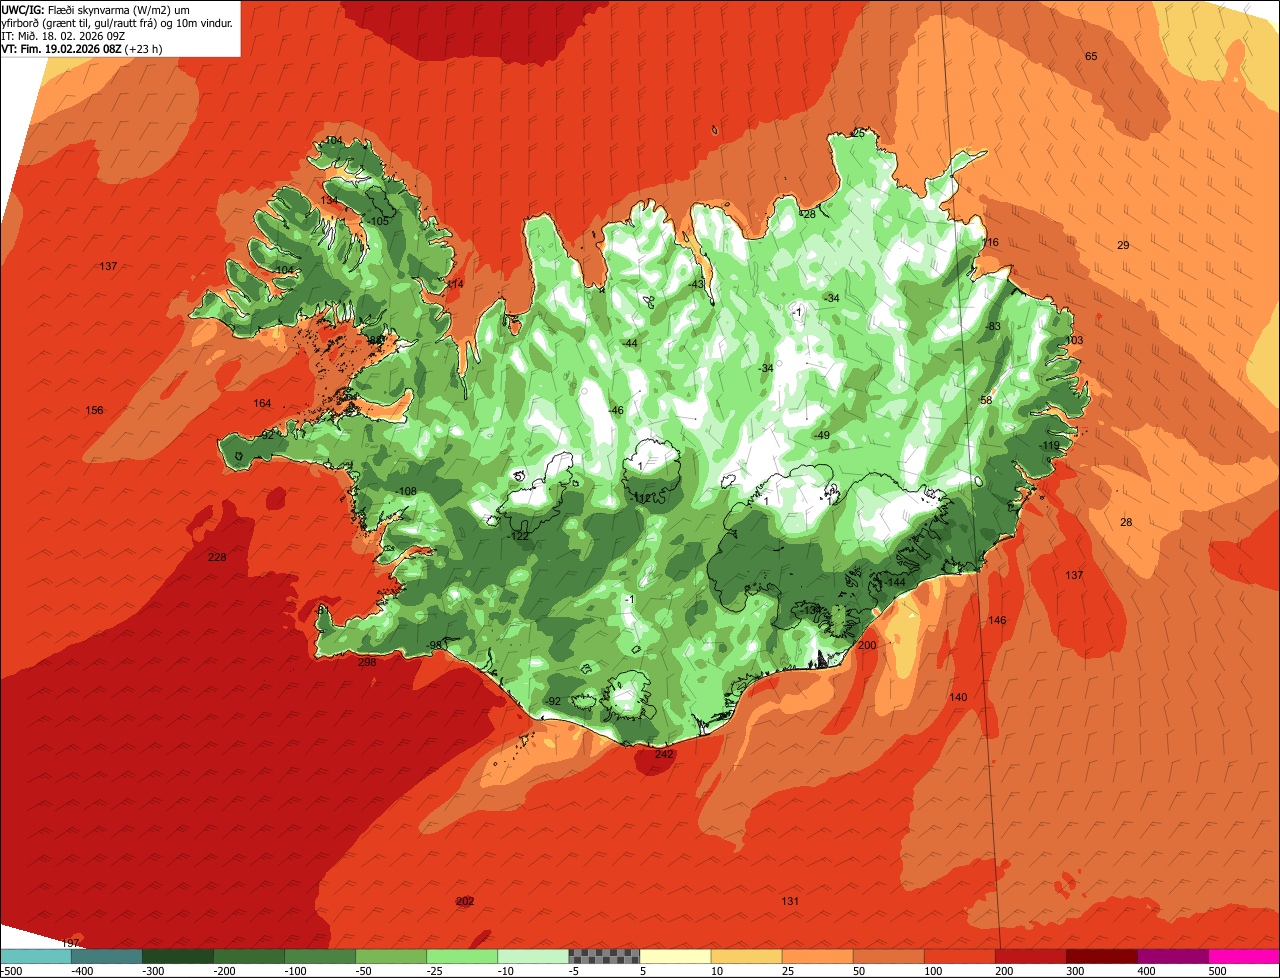Click the map value -92
Image resolution: width=1280 pixels, height=978 pixels.
coord(552,701)
